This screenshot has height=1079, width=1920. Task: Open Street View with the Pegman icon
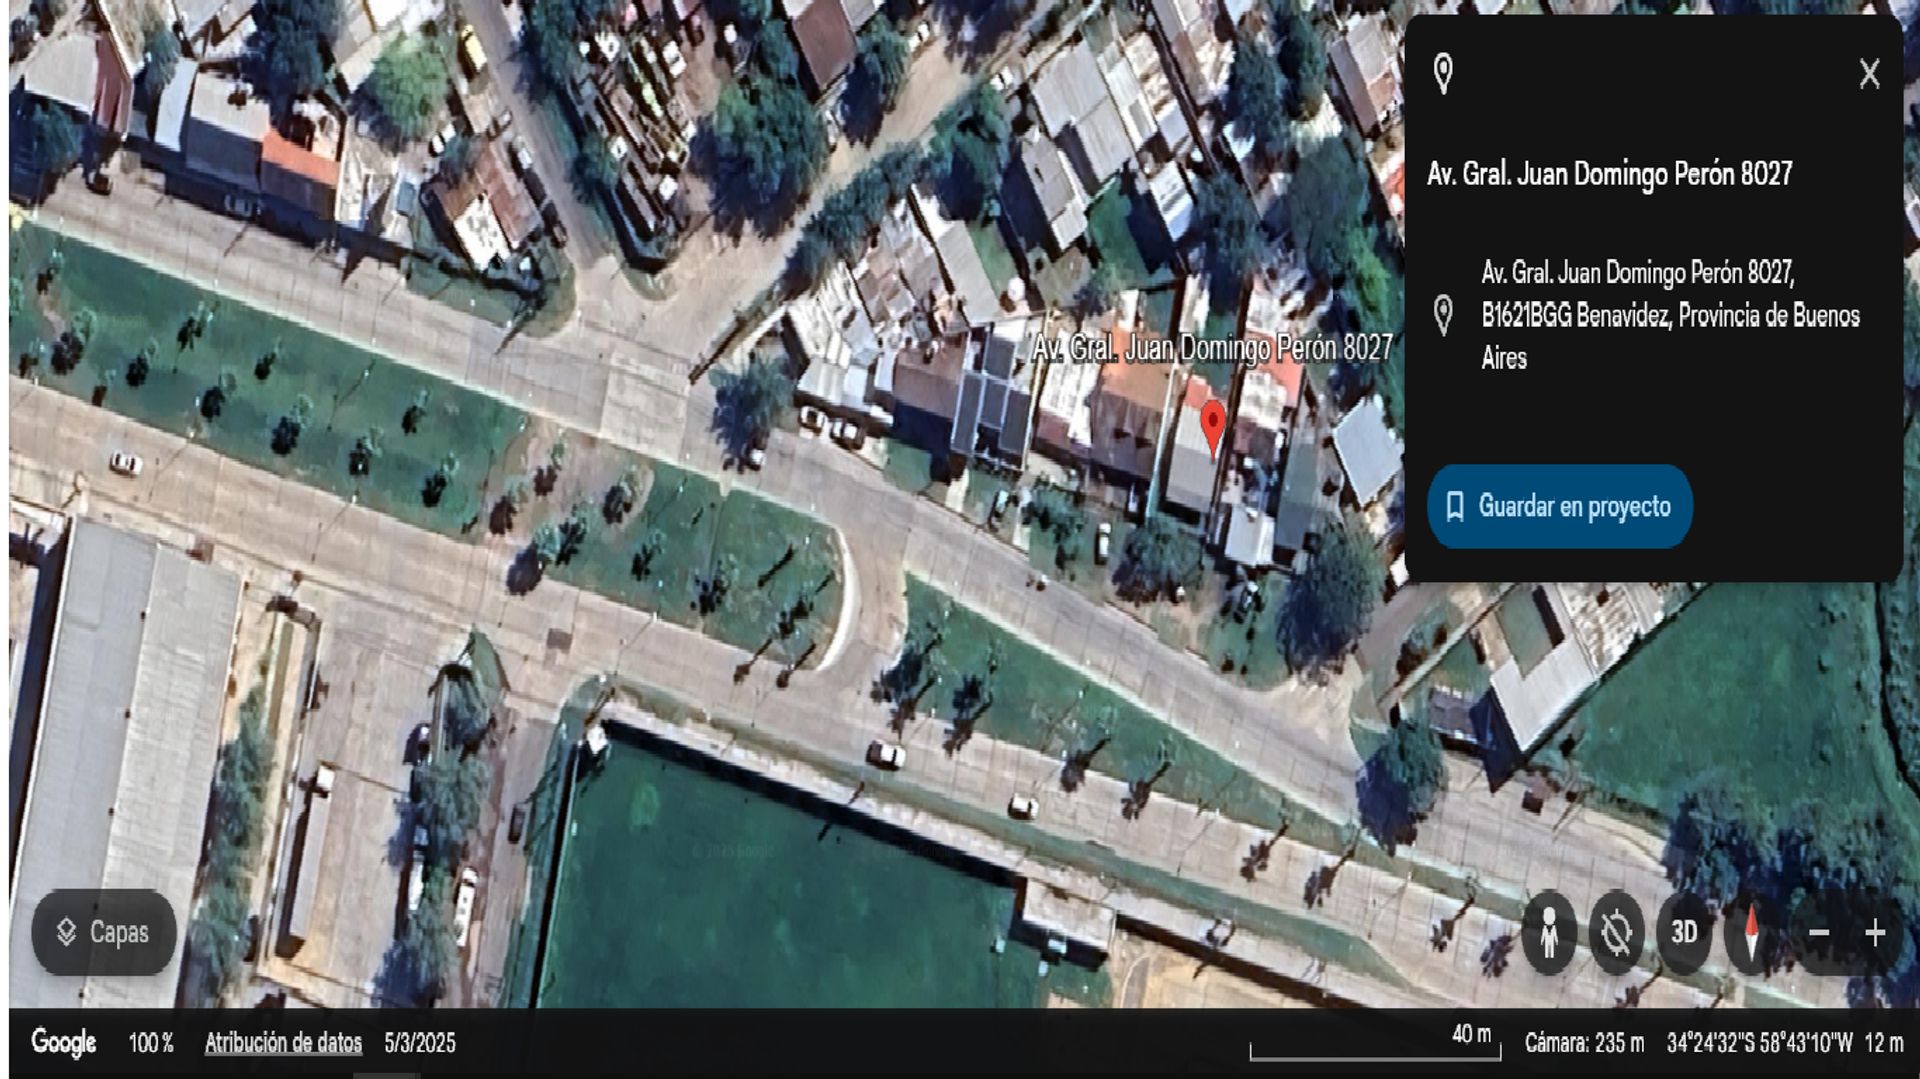[1549, 933]
